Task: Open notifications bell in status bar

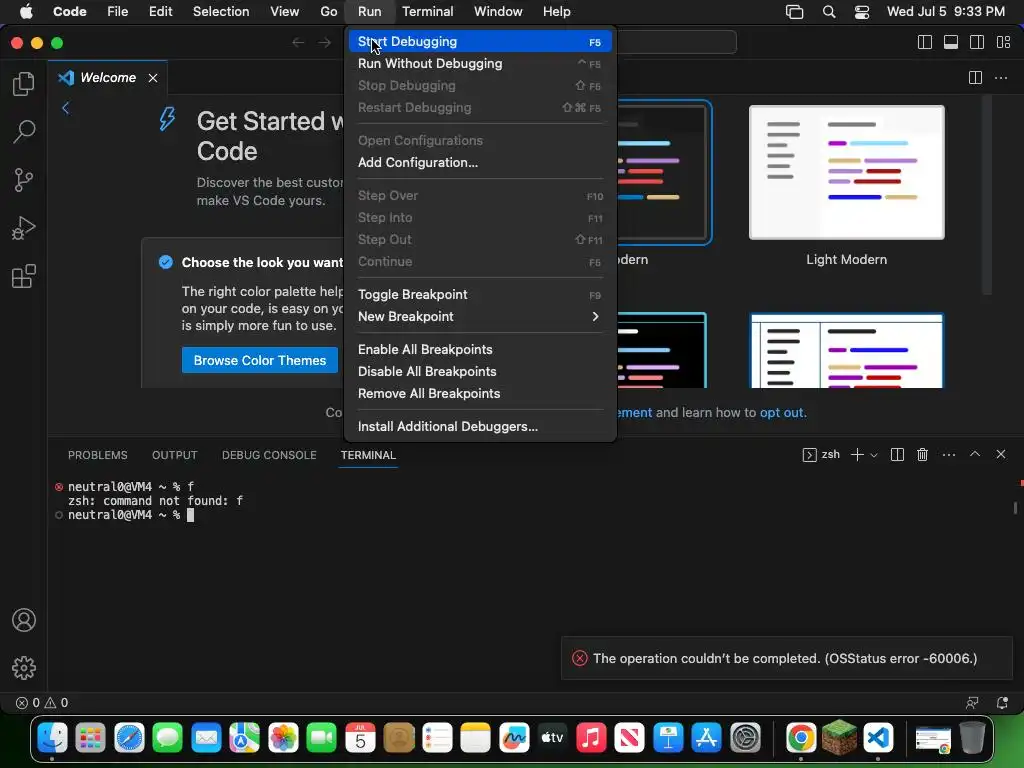Action: tap(1002, 703)
